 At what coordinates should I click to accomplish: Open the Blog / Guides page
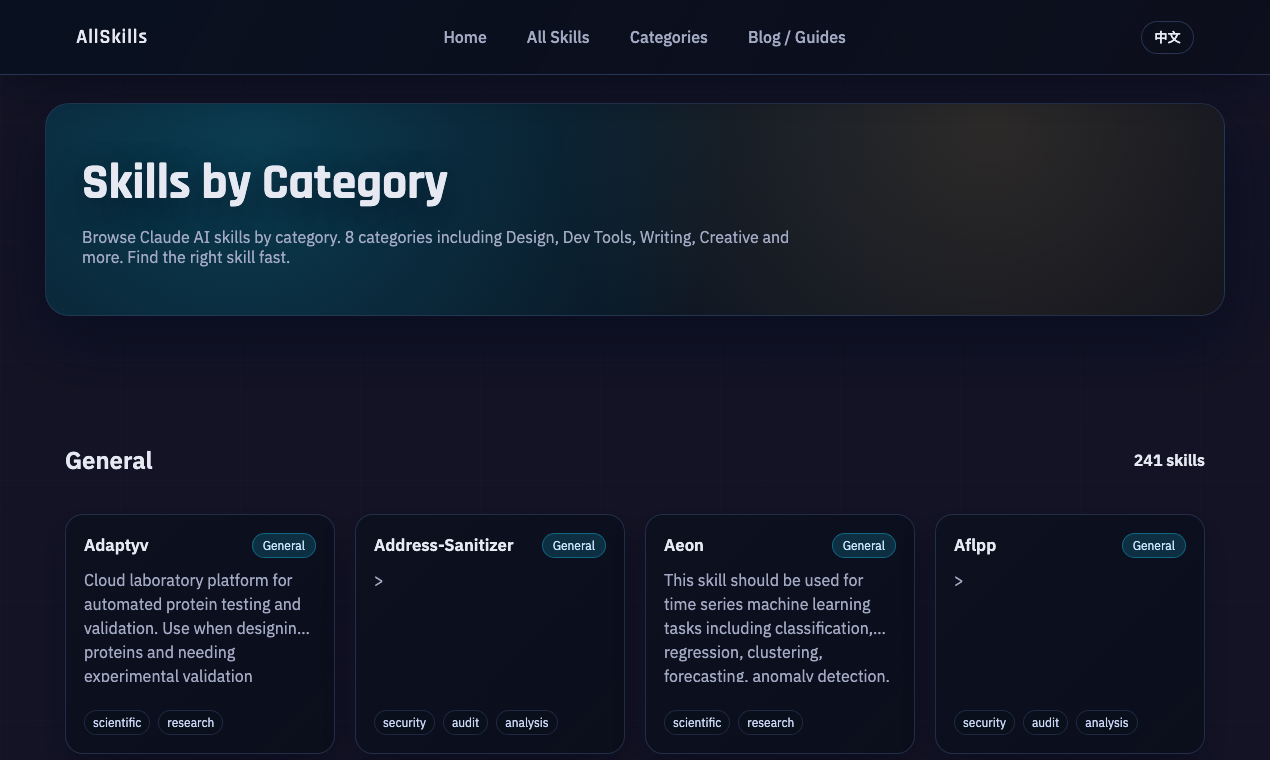click(796, 37)
